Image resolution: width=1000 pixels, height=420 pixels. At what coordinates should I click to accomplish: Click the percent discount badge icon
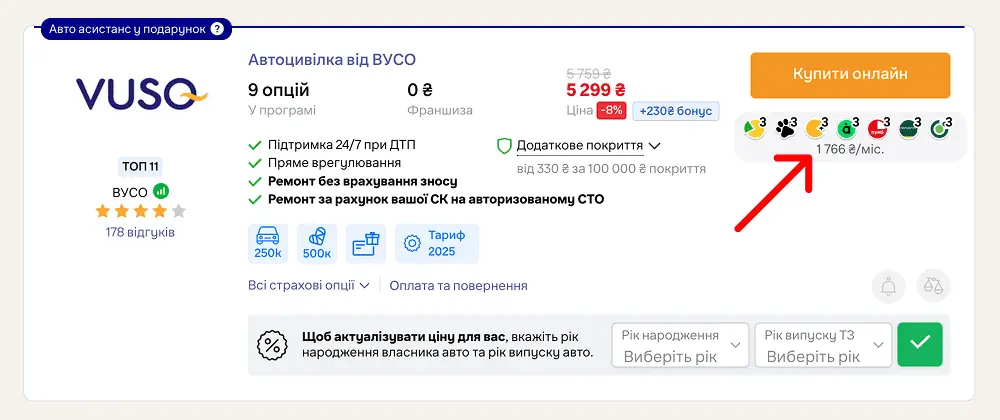[272, 345]
